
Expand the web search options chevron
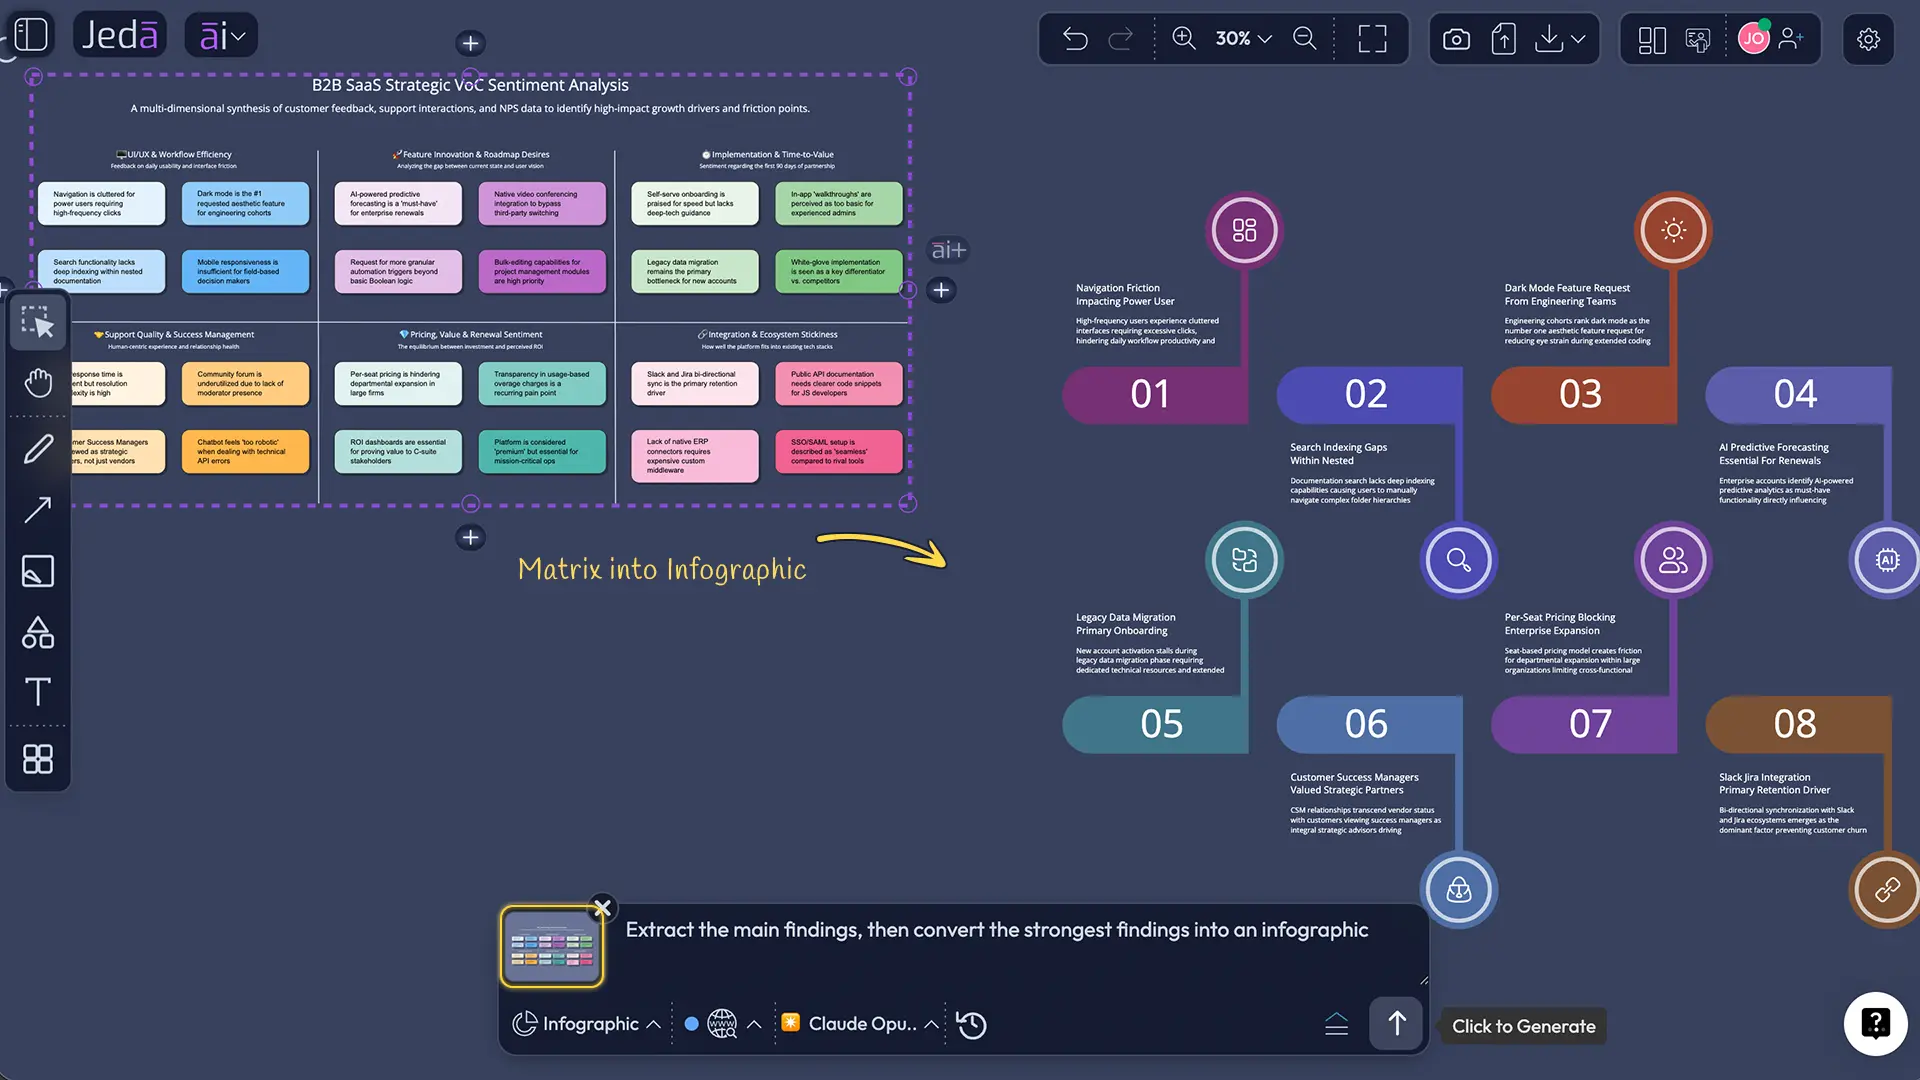(755, 1024)
